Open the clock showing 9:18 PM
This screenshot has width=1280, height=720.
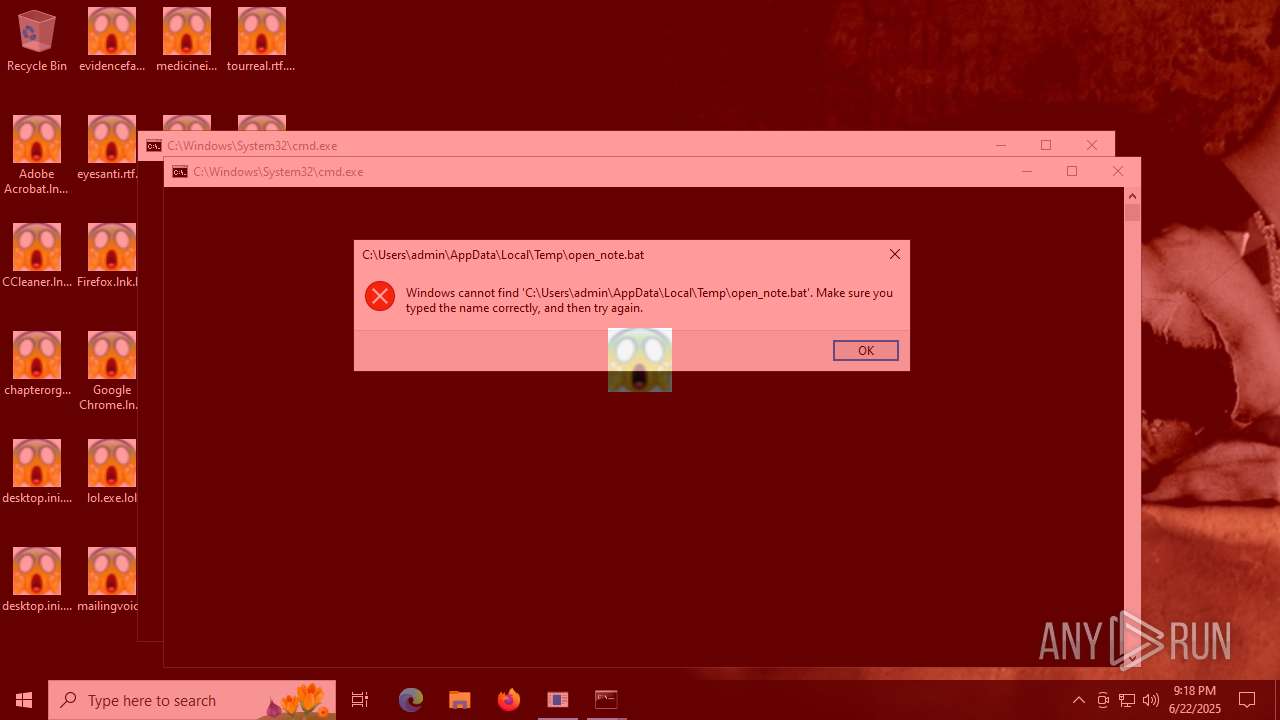click(1195, 700)
